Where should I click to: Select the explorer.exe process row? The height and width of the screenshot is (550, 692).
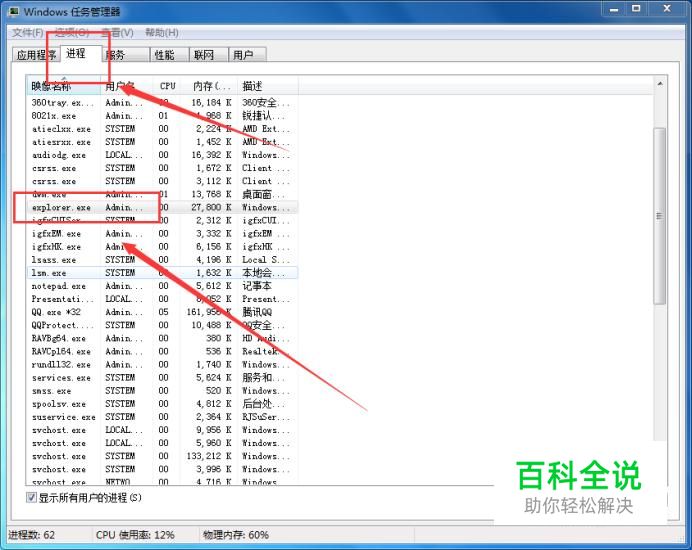pyautogui.click(x=162, y=207)
